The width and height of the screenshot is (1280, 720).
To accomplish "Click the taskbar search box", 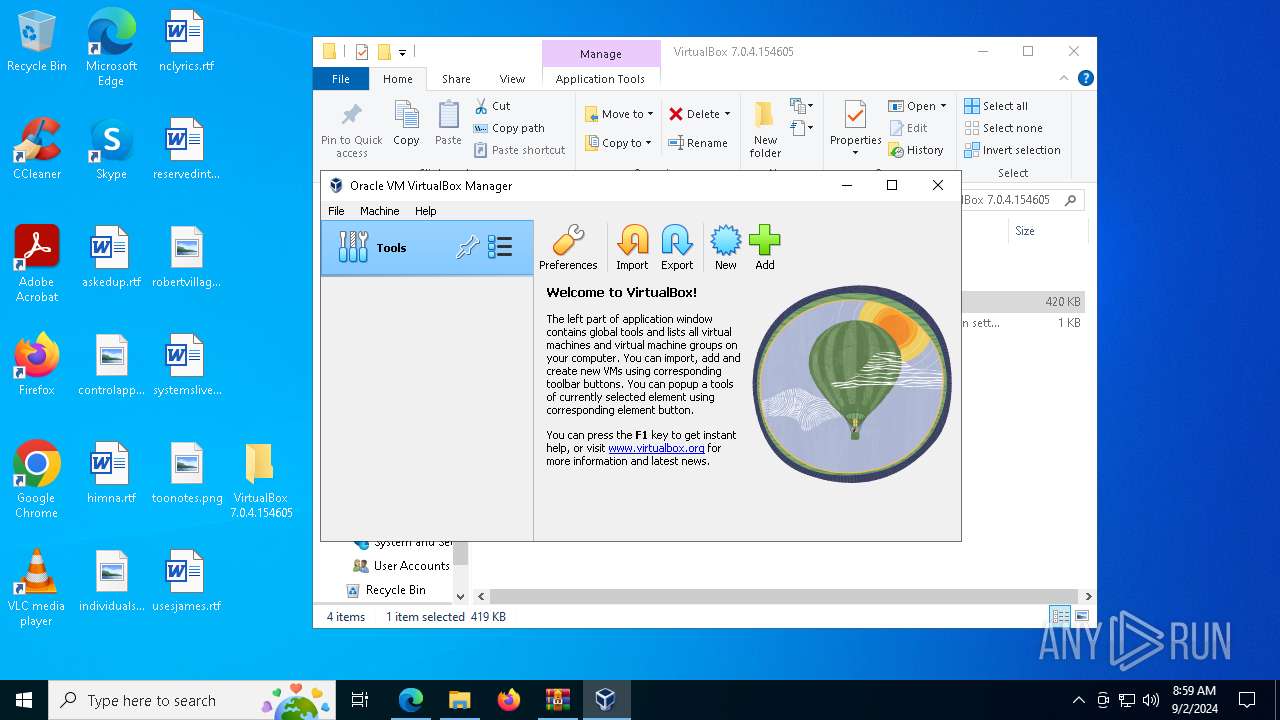I will tap(192, 700).
